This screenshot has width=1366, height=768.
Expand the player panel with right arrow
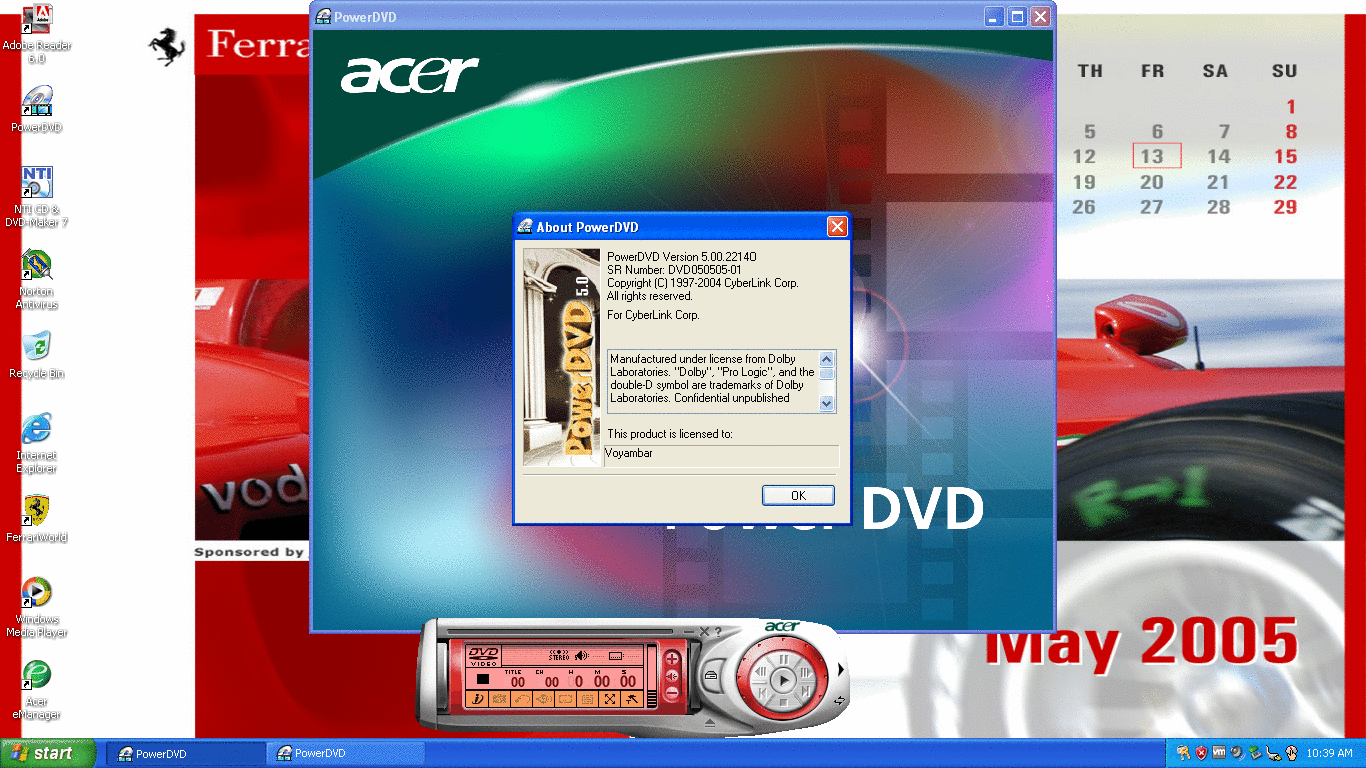tap(841, 669)
